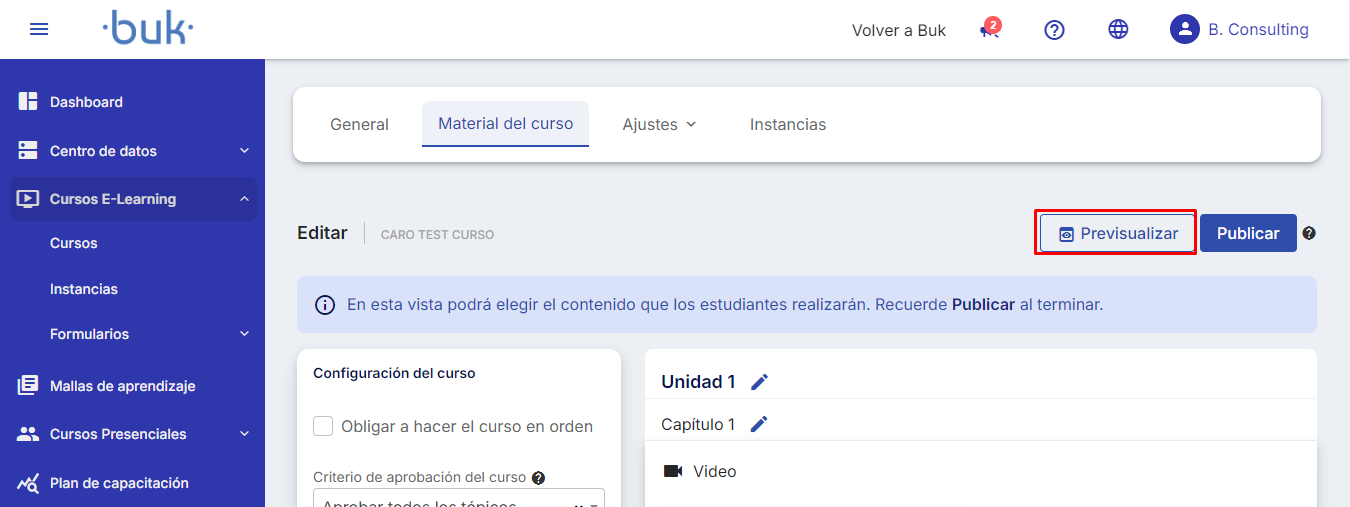Select the Material del curso tab
The image size is (1350, 507).
tap(506, 124)
